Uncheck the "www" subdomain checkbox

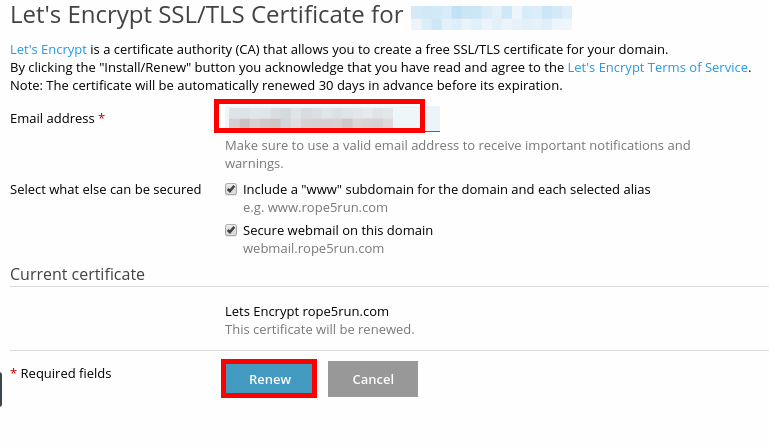[231, 189]
